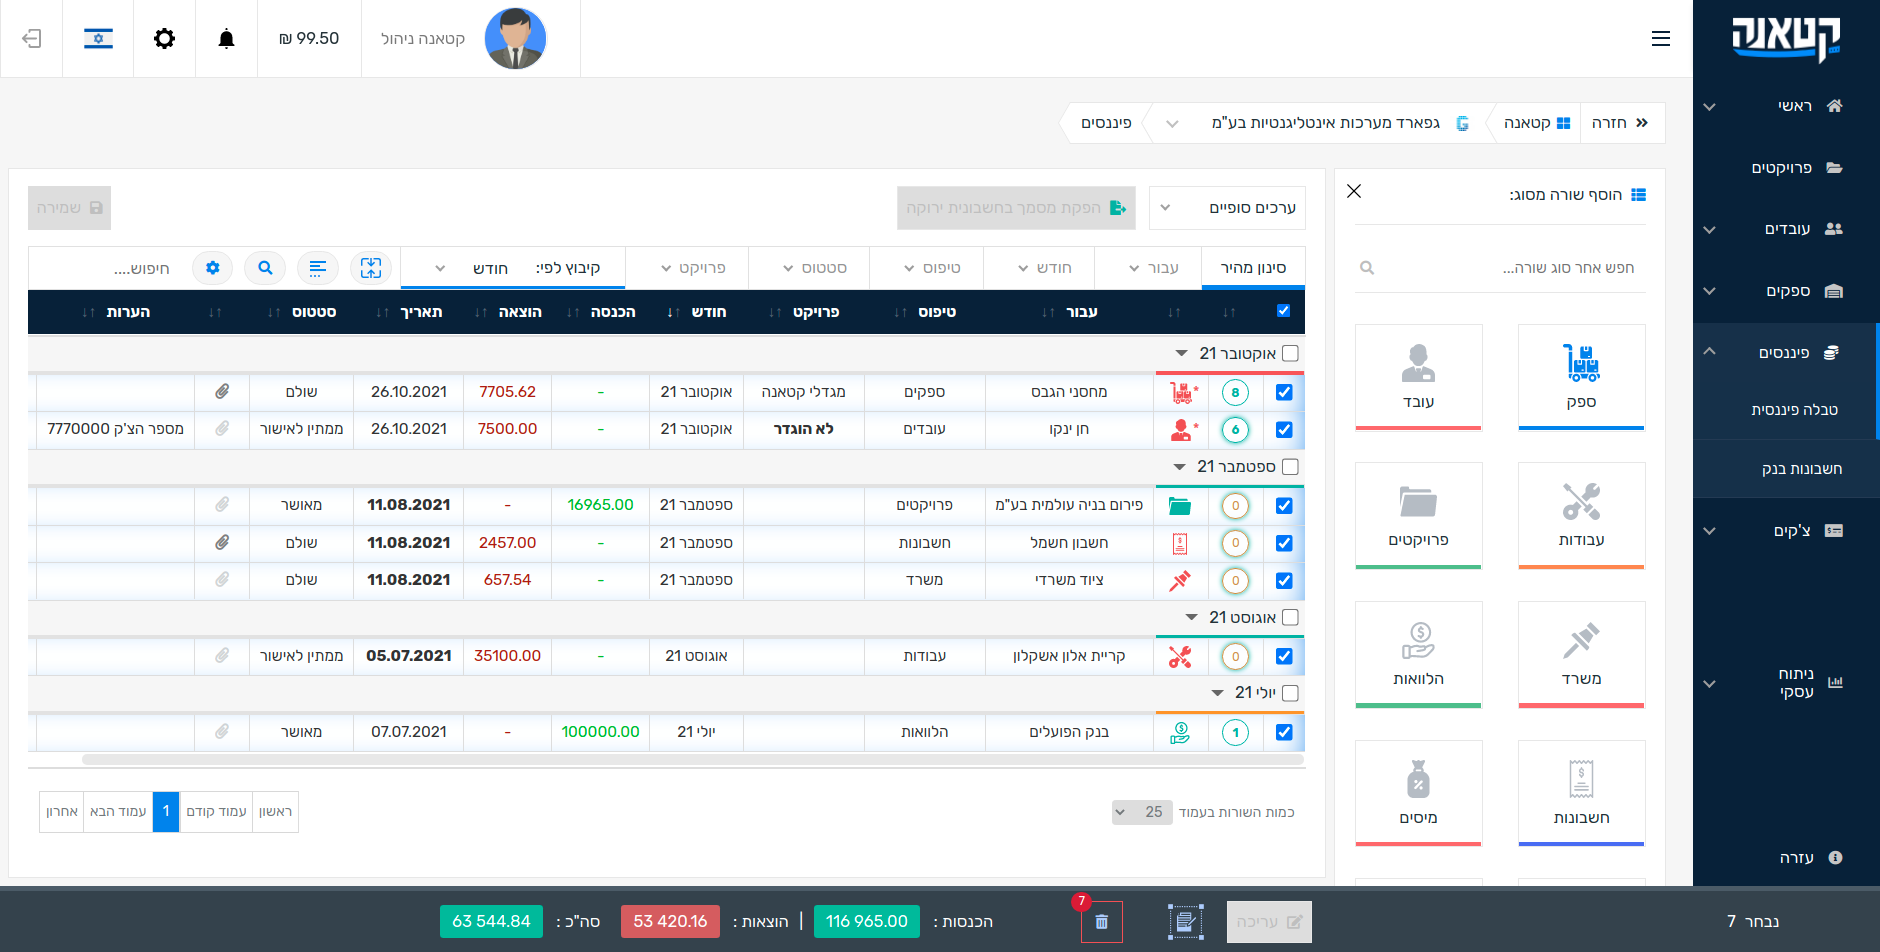Click the הפקת מסמך בחשבונית ירוקה button
The width and height of the screenshot is (1880, 952).
click(1016, 208)
